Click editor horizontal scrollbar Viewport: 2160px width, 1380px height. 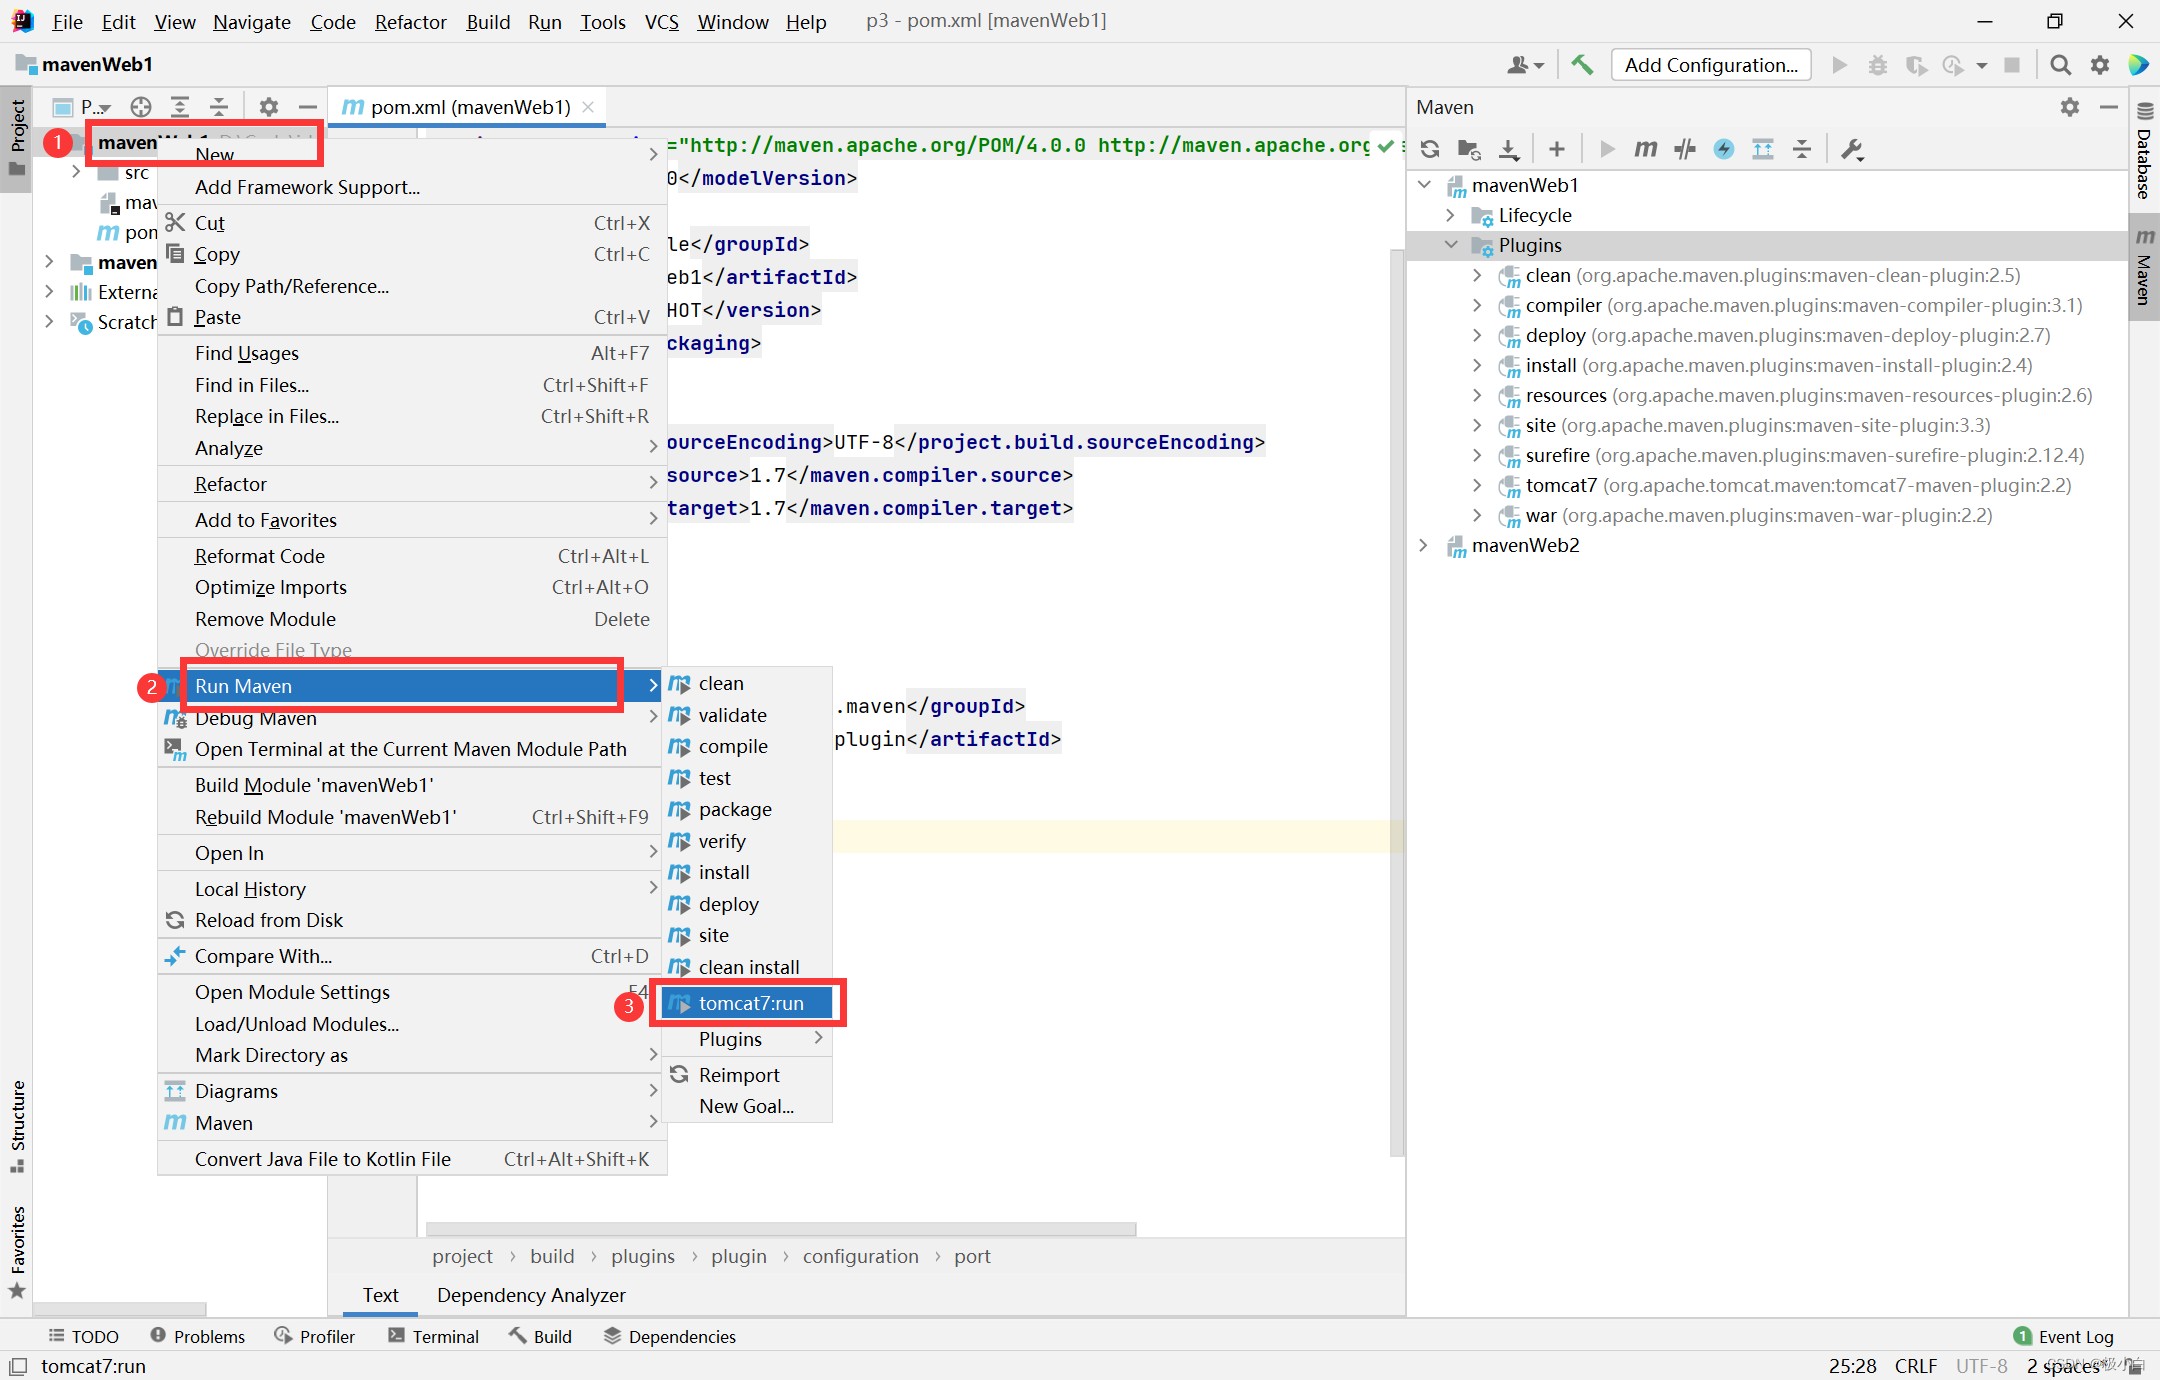click(780, 1228)
